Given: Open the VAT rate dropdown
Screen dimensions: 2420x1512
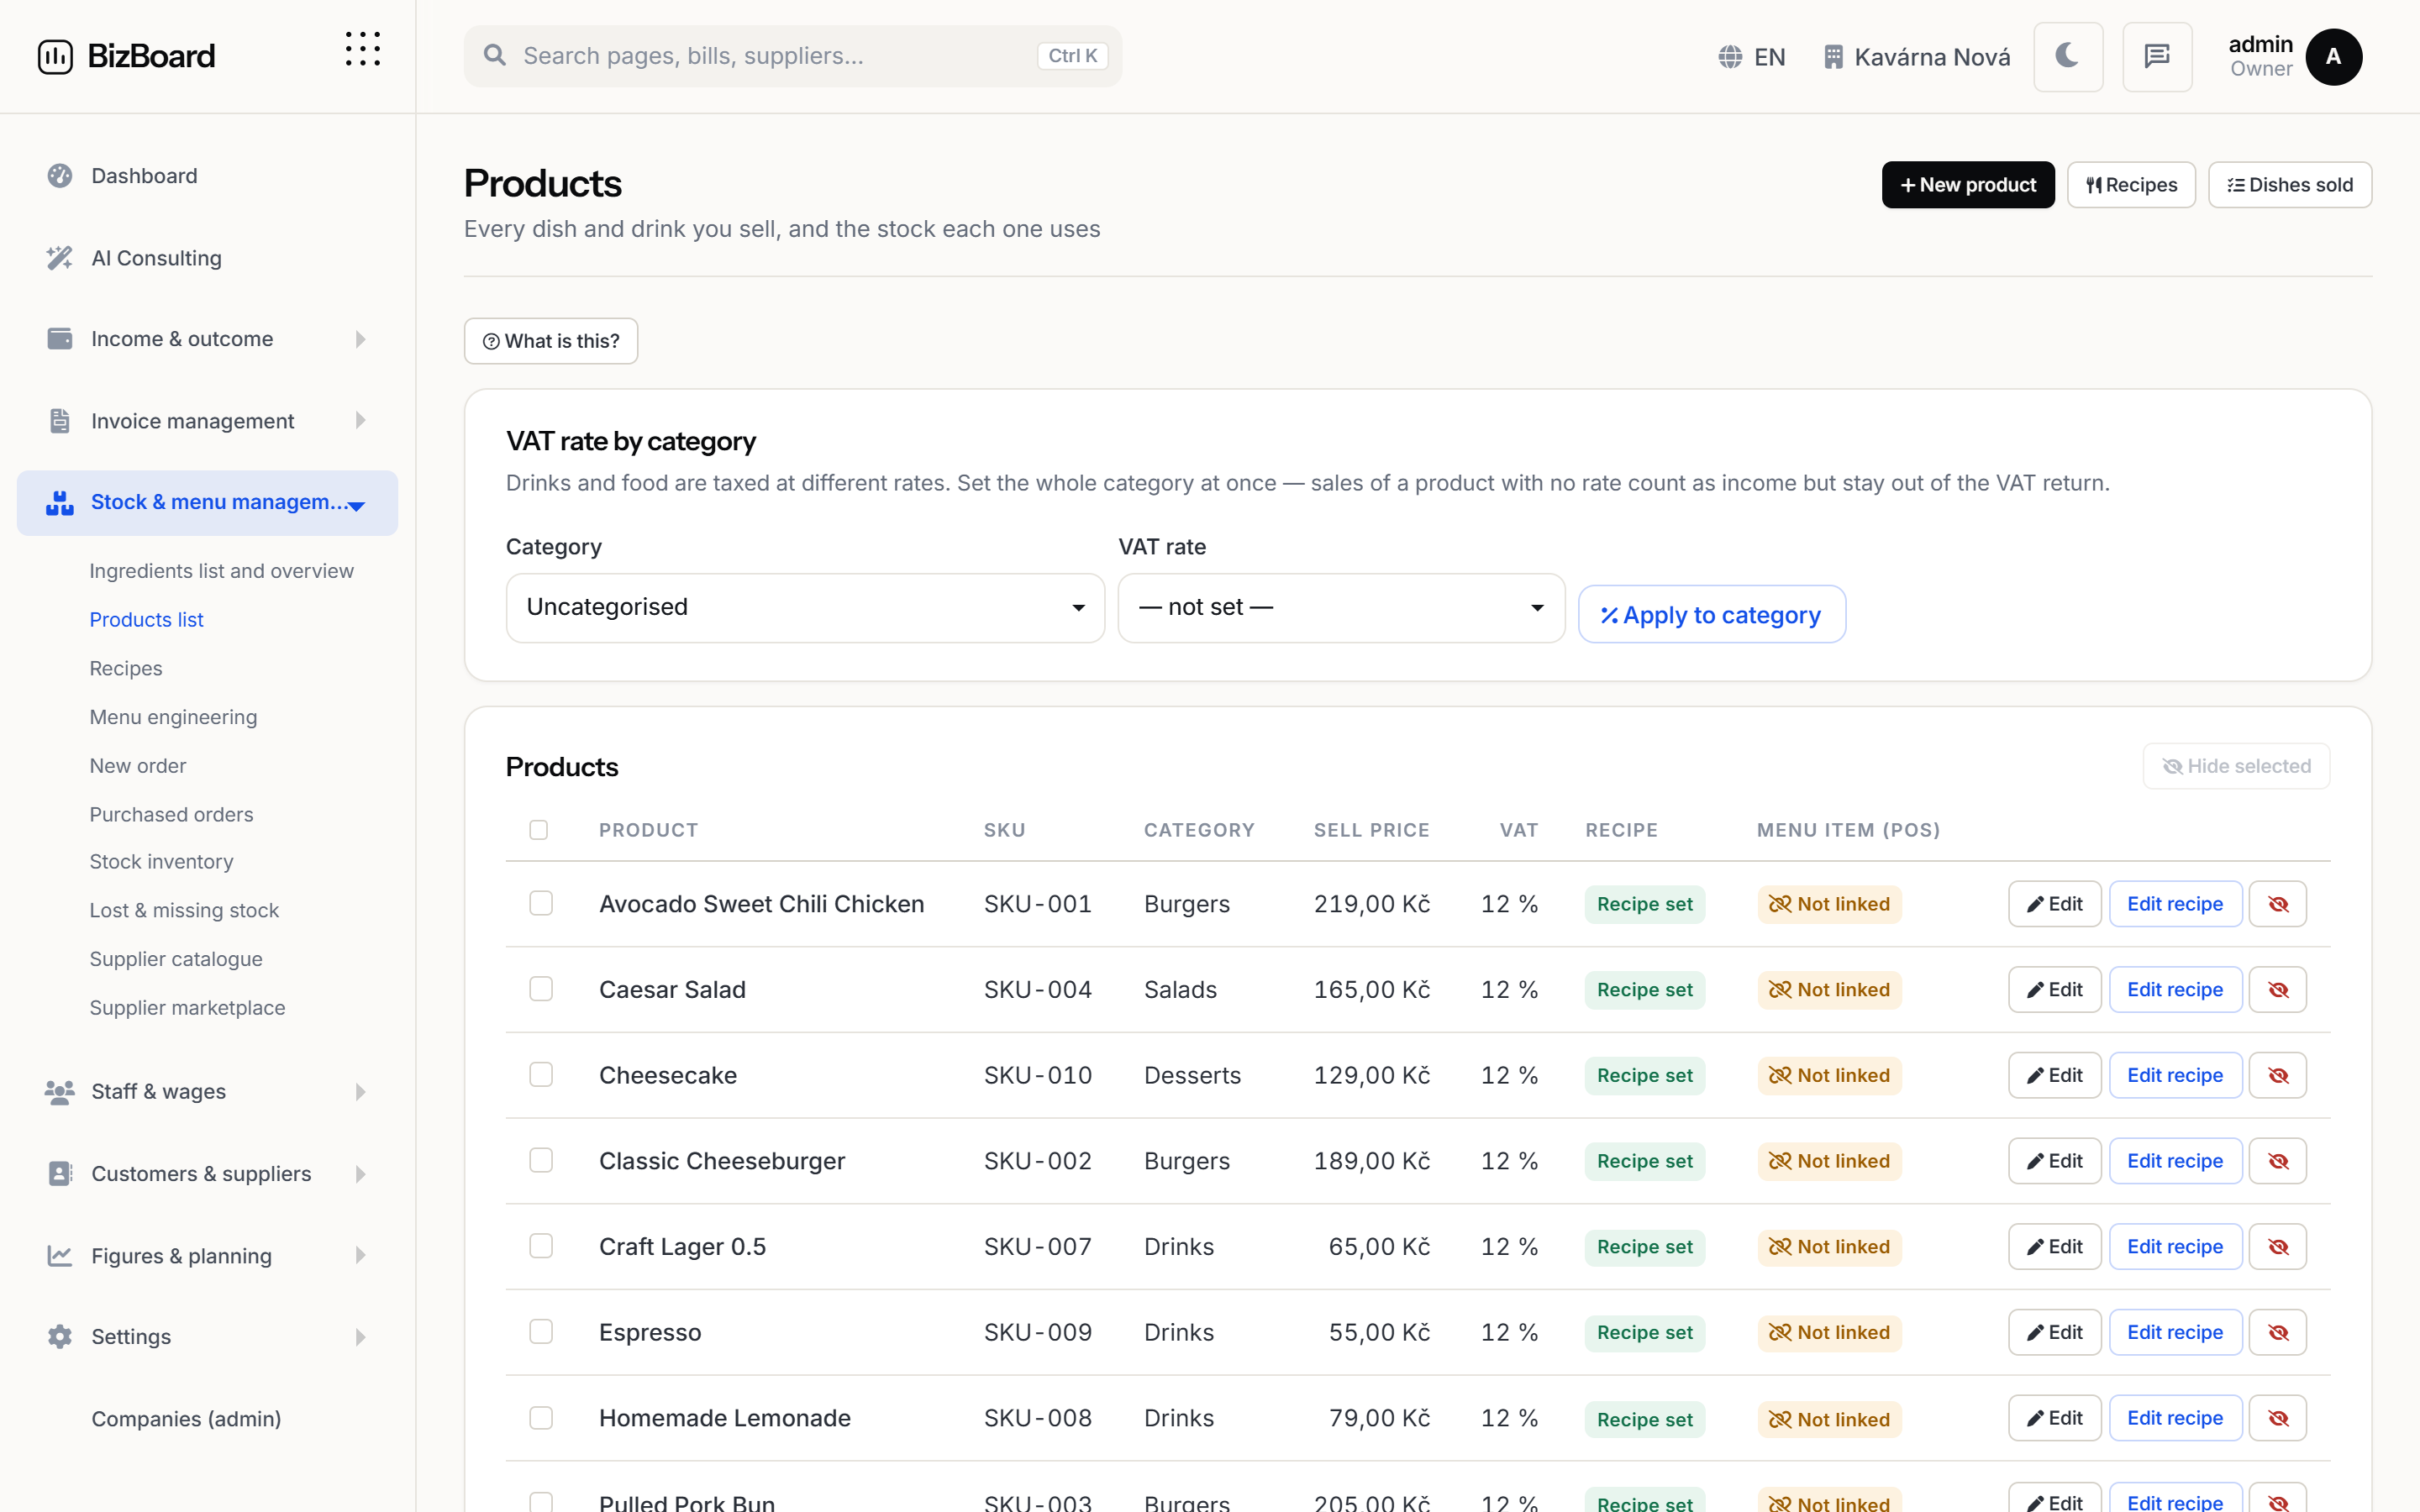Looking at the screenshot, I should tap(1341, 608).
